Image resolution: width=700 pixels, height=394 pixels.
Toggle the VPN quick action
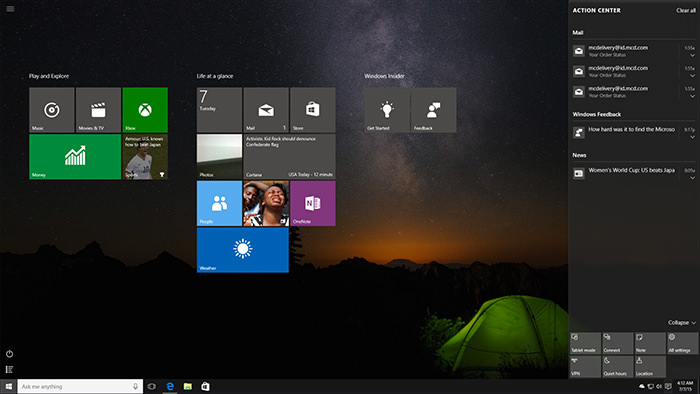tap(585, 366)
